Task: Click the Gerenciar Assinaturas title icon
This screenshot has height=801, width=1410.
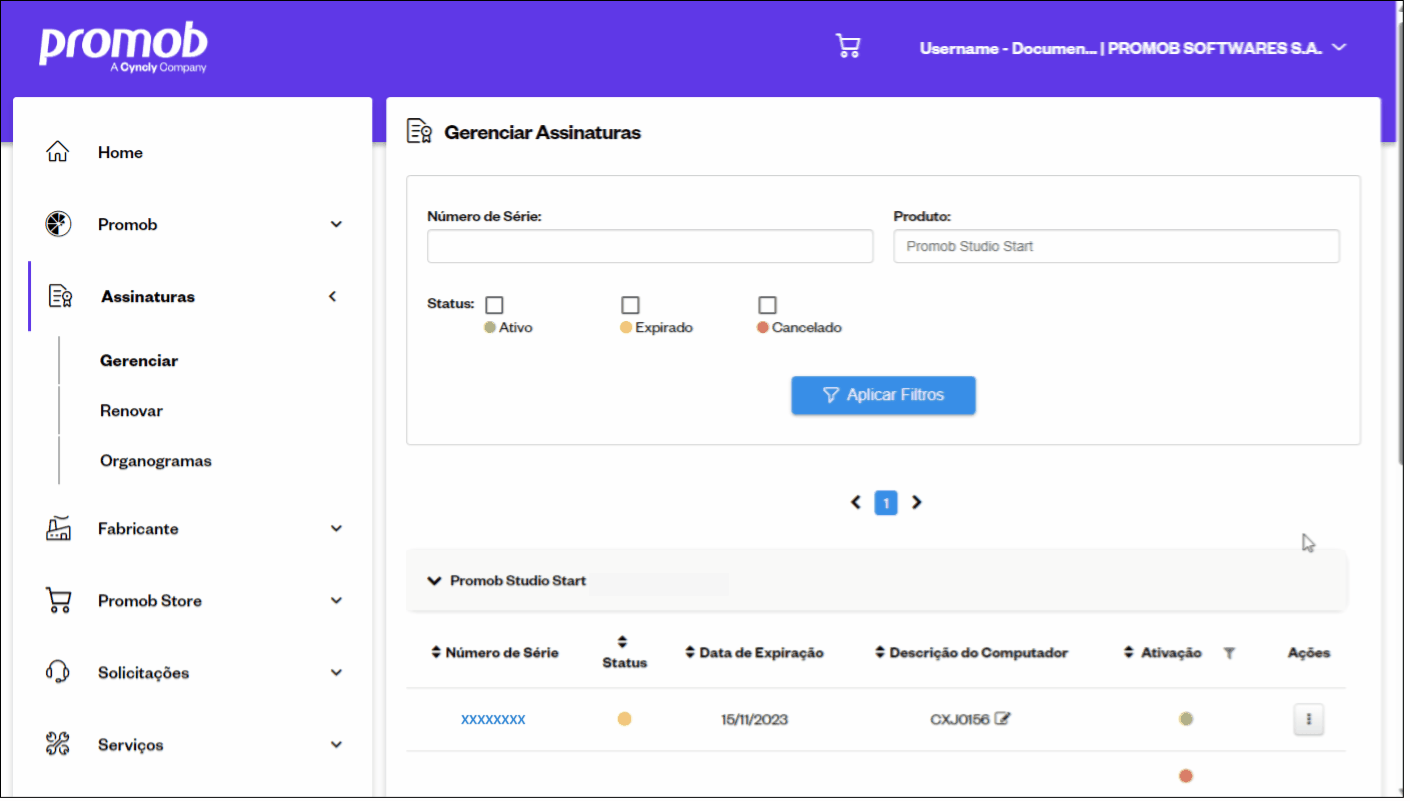Action: click(419, 132)
